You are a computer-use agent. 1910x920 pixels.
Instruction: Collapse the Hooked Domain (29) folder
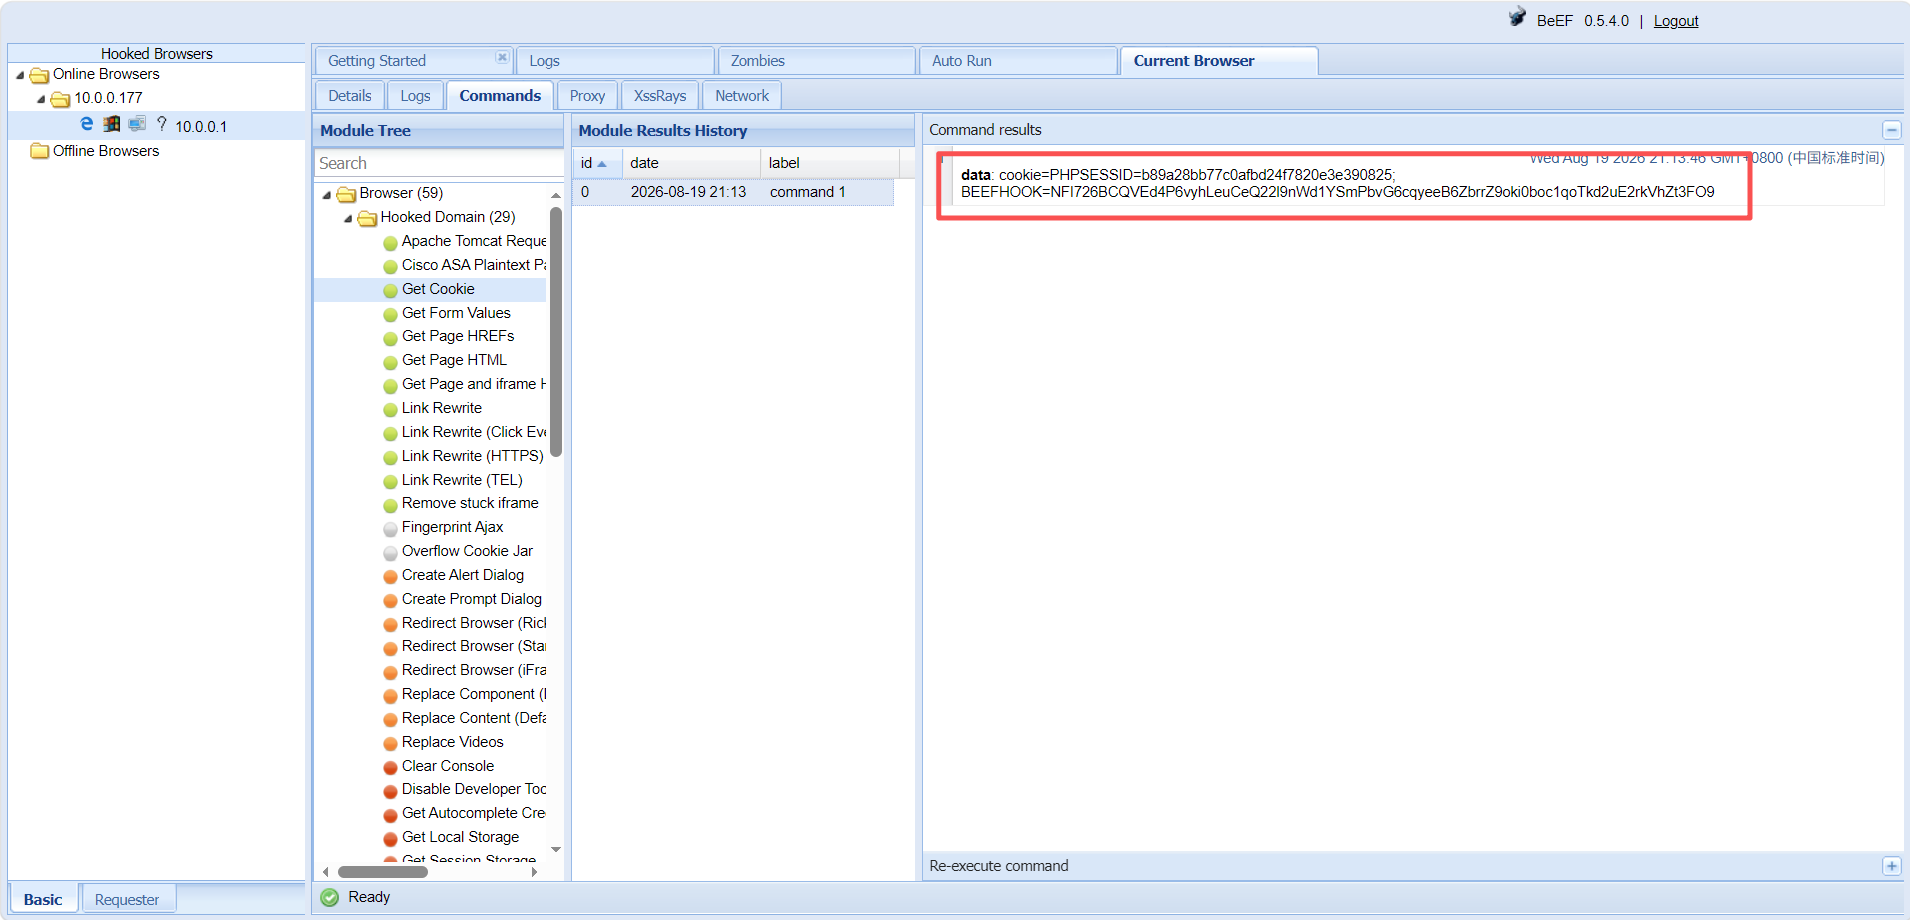tap(348, 218)
